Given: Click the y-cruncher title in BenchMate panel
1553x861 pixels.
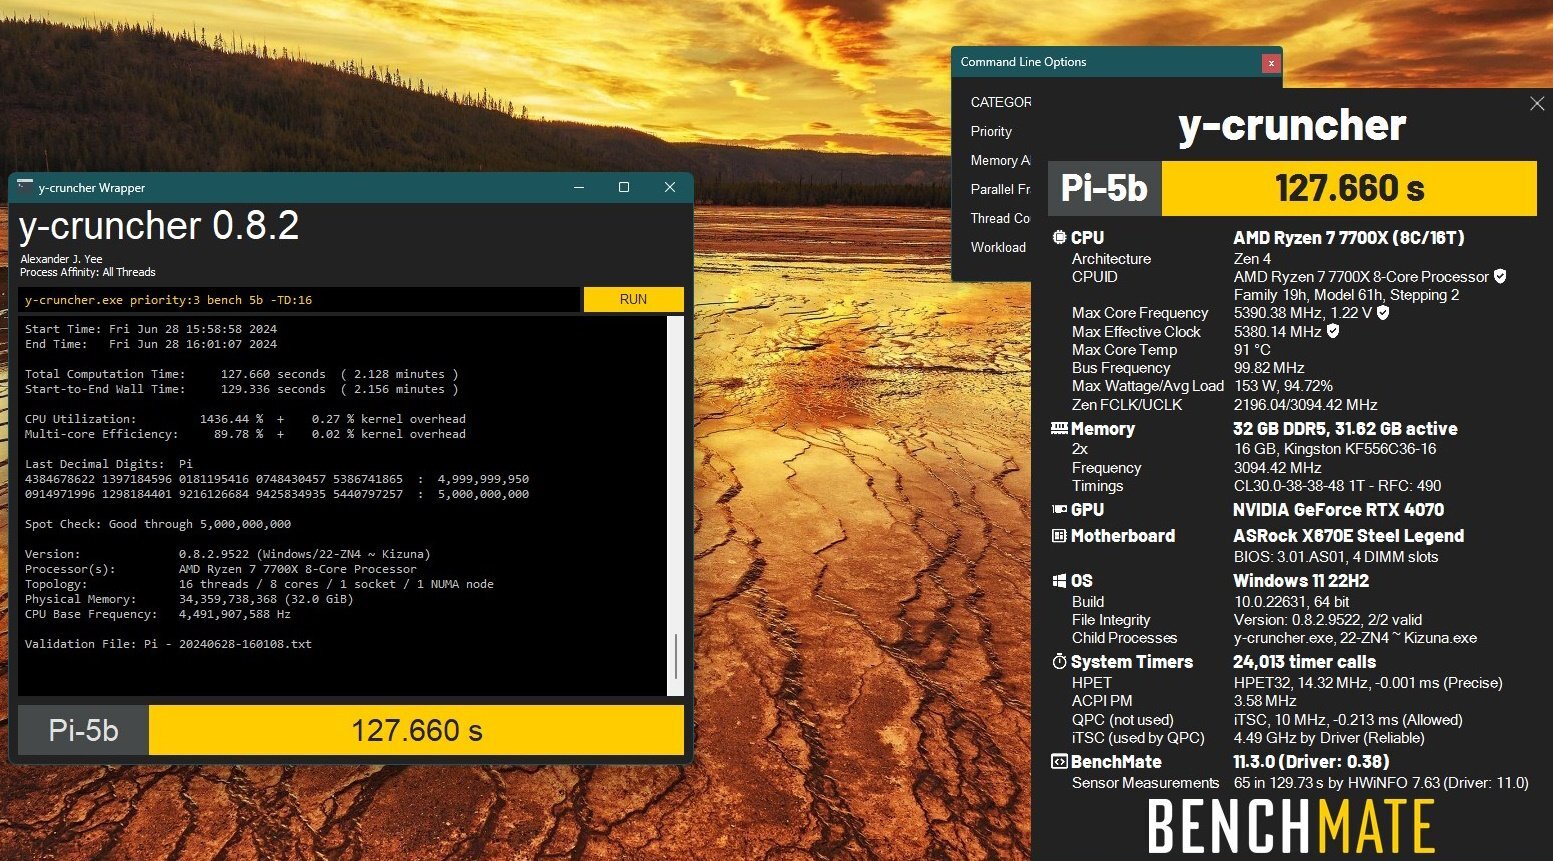Looking at the screenshot, I should tap(1292, 125).
